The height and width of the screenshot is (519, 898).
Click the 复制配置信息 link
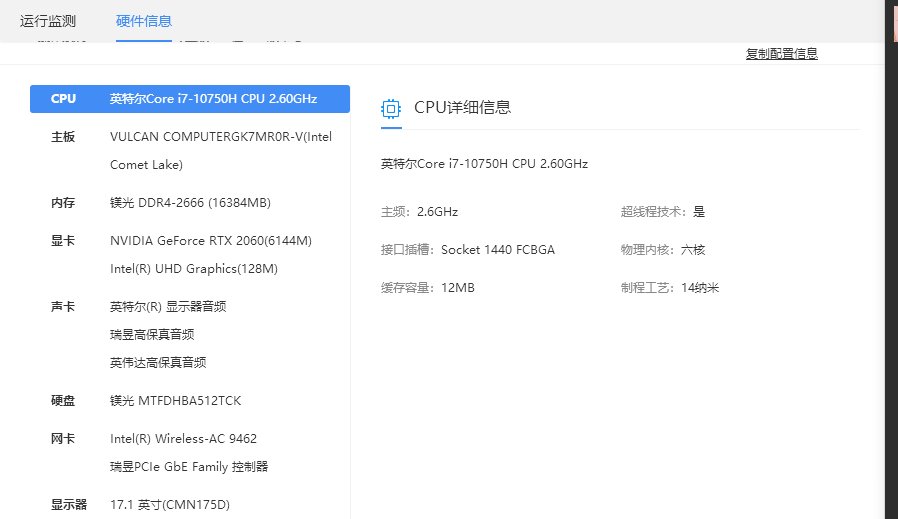point(781,54)
